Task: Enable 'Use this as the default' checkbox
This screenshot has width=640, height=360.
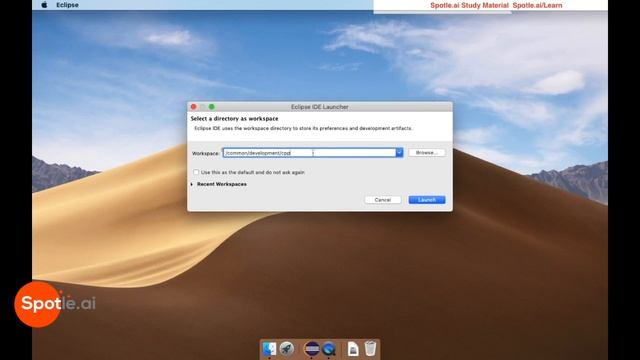Action: pyautogui.click(x=196, y=172)
